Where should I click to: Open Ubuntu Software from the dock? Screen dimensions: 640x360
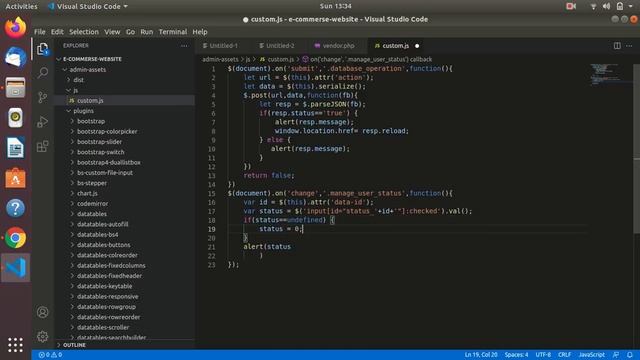16,178
